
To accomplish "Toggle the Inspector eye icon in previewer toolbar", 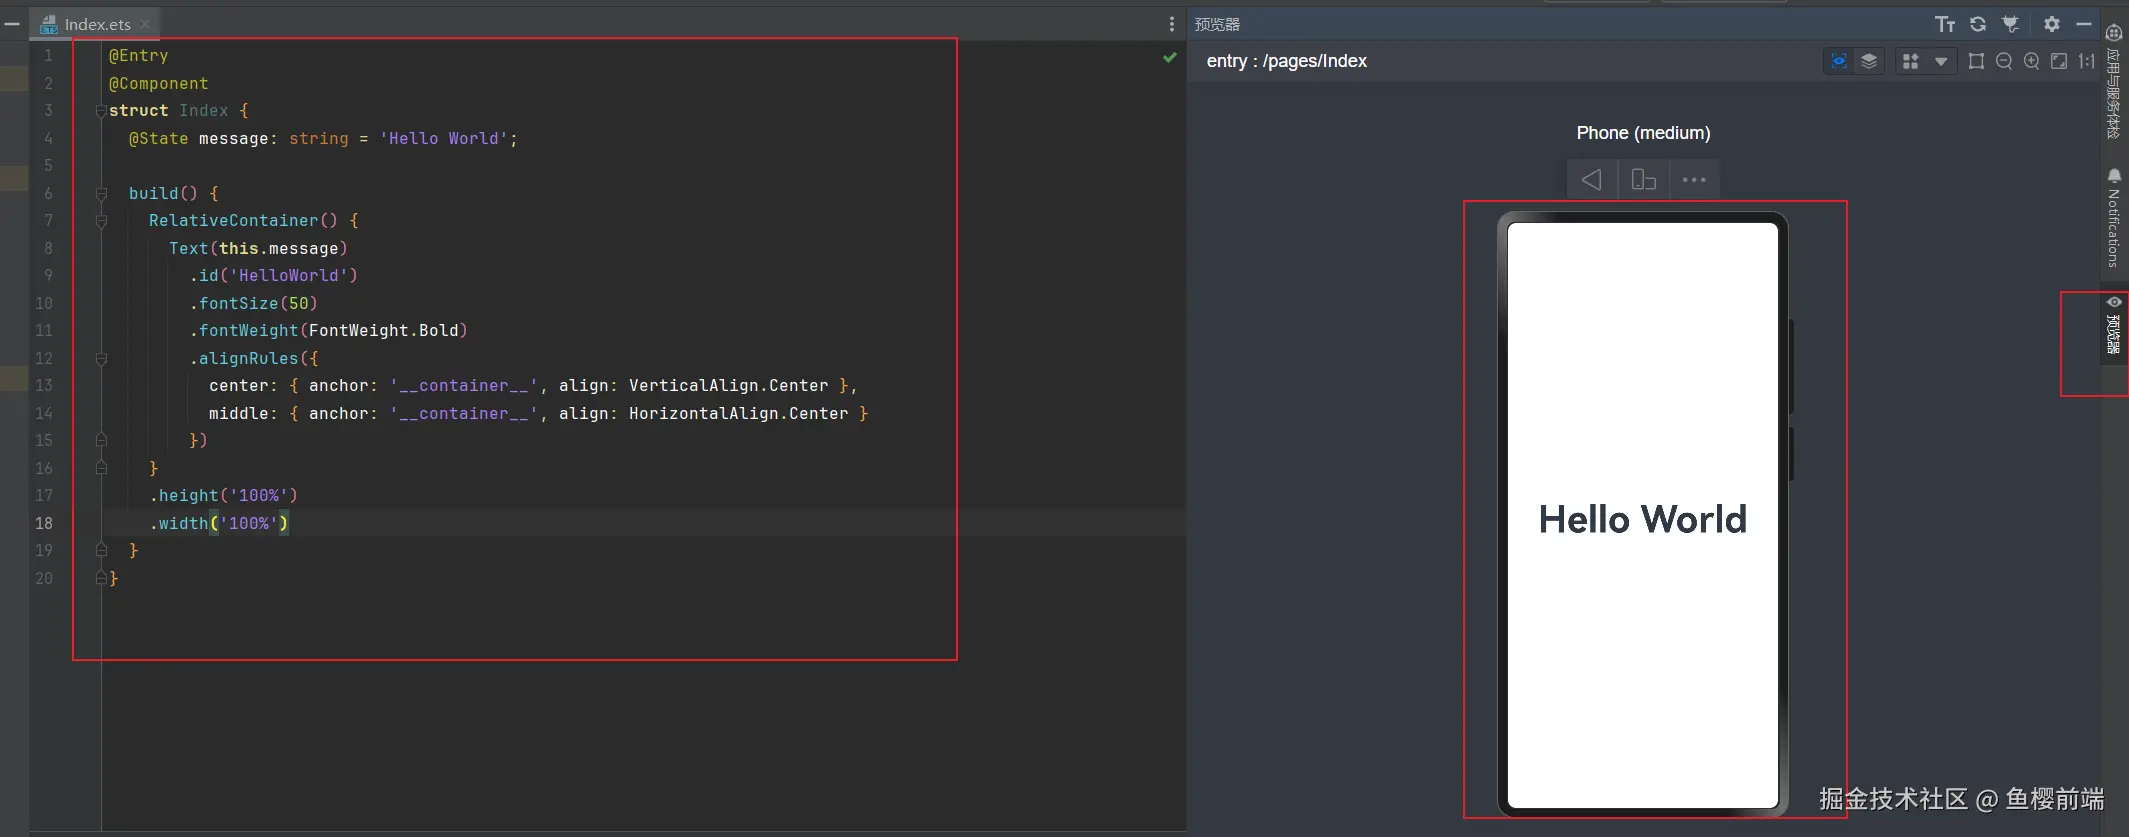I will pos(1839,61).
